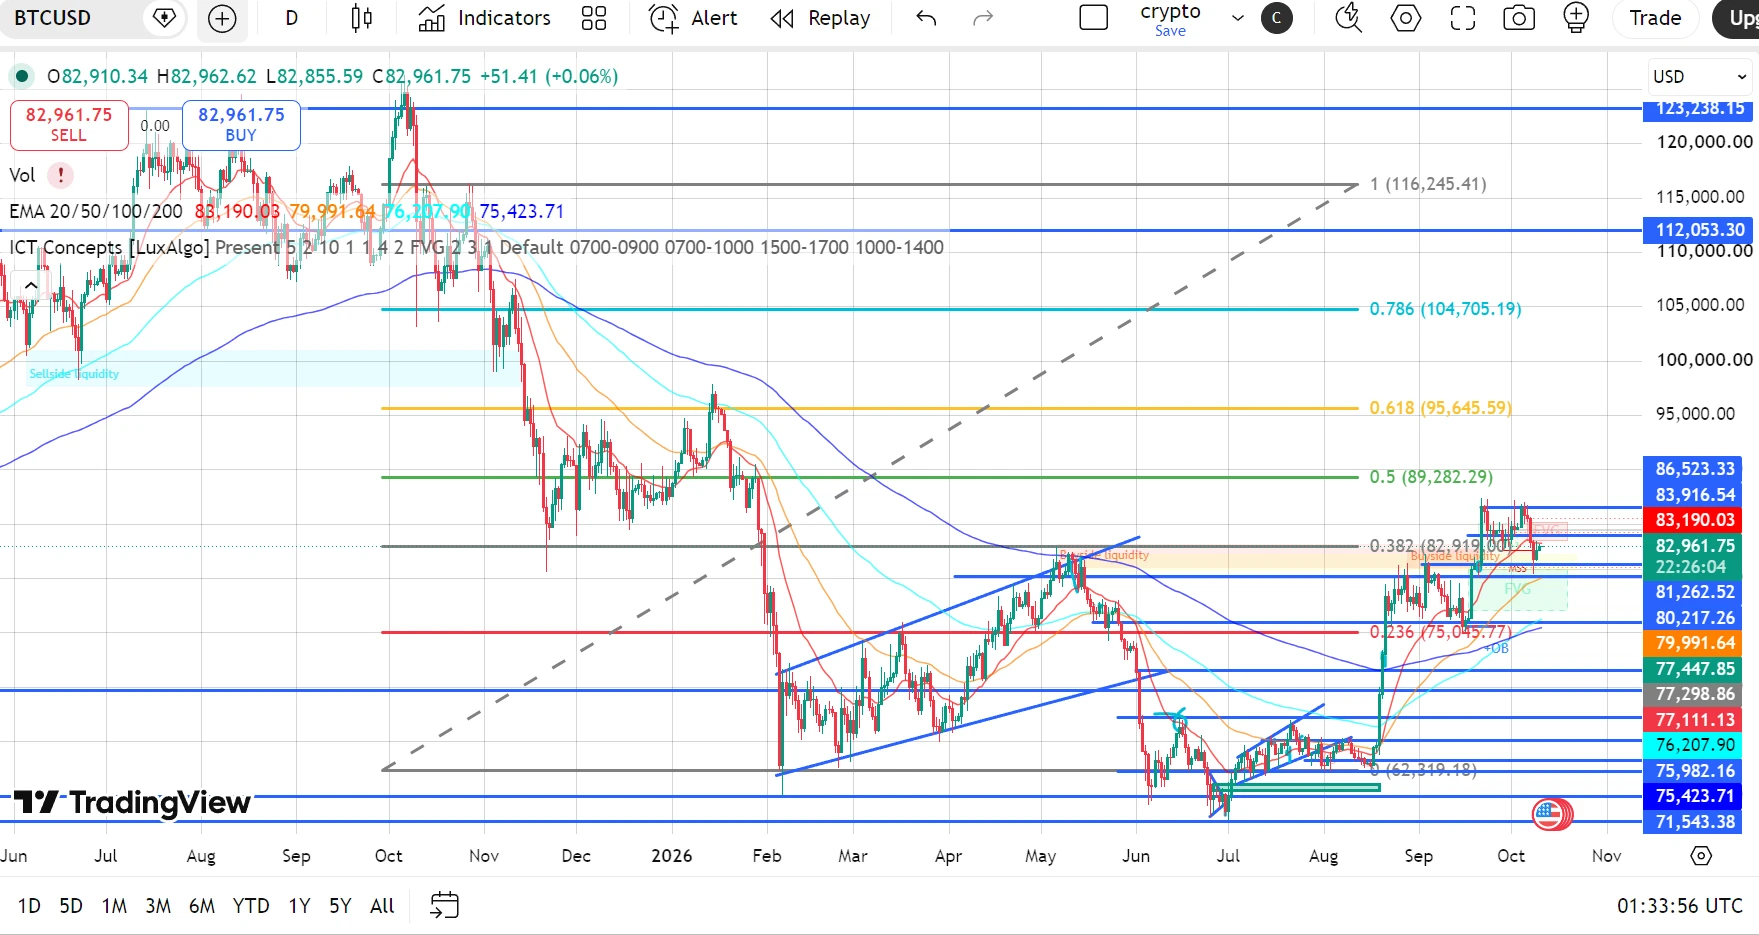Open the BTCUSD symbol search

coord(53,18)
